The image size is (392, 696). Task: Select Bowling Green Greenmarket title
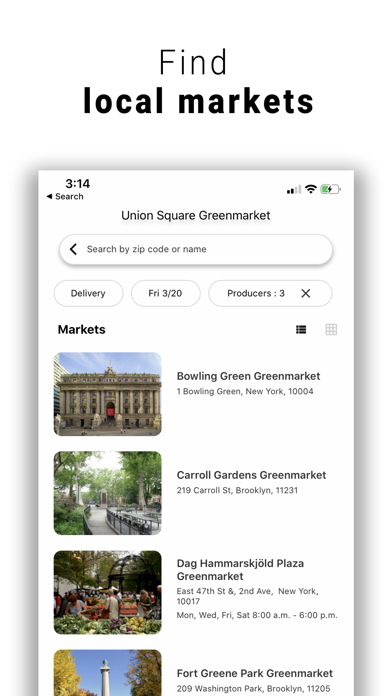248,376
